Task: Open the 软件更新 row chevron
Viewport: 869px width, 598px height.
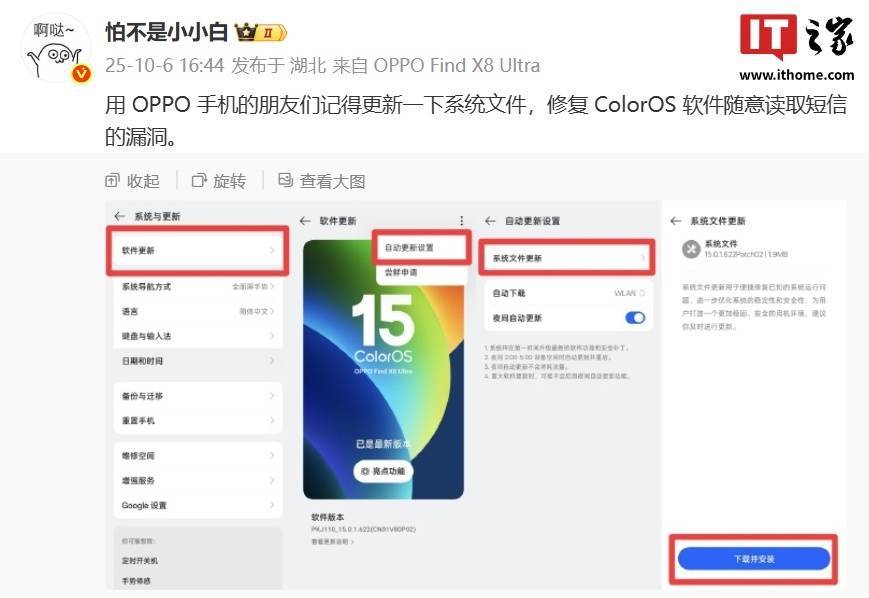Action: (x=272, y=251)
